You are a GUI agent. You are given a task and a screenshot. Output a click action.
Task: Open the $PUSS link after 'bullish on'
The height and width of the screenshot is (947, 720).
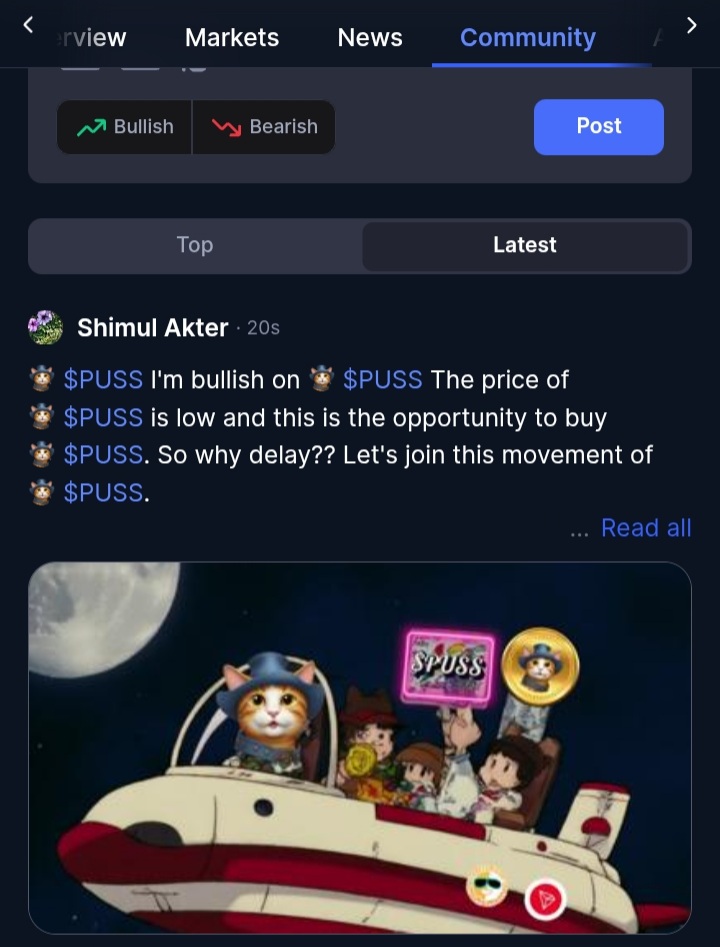(382, 380)
